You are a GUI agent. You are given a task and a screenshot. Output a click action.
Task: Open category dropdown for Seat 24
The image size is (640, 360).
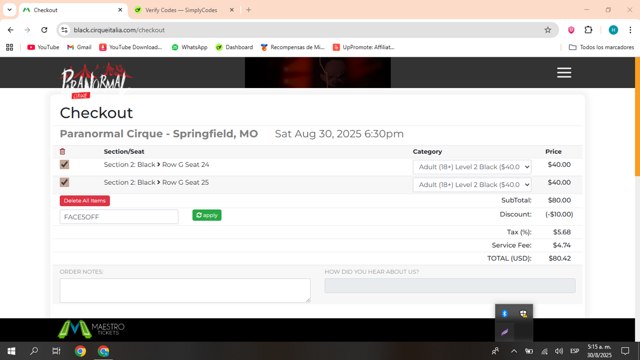pyautogui.click(x=472, y=167)
